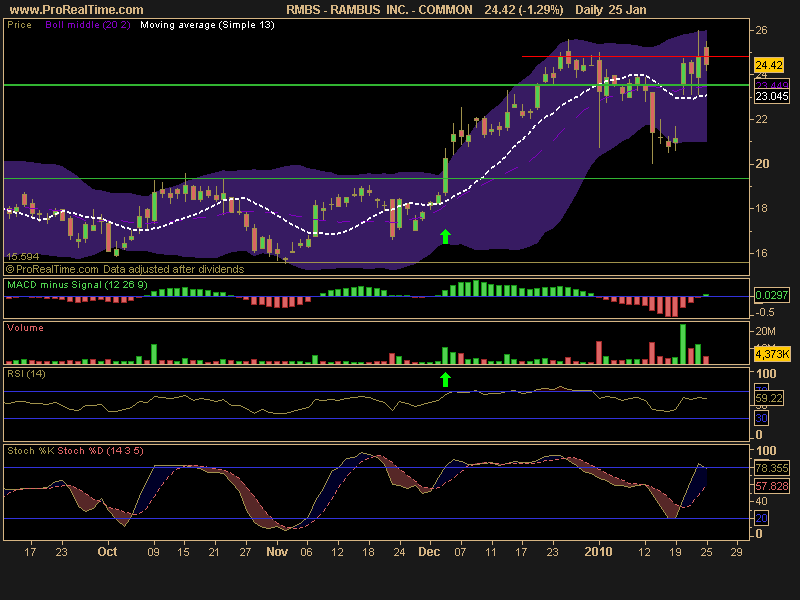This screenshot has width=800, height=600.
Task: Click the RSI (14) panel label
Action: coord(26,374)
